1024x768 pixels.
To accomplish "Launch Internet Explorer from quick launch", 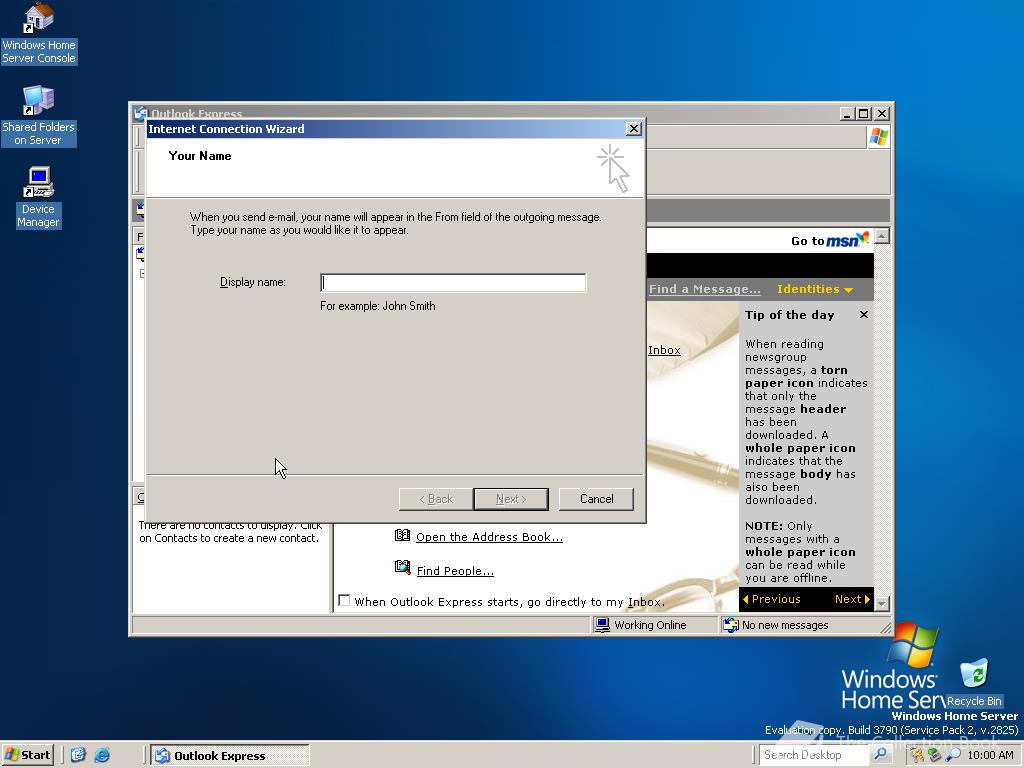I will [x=102, y=756].
